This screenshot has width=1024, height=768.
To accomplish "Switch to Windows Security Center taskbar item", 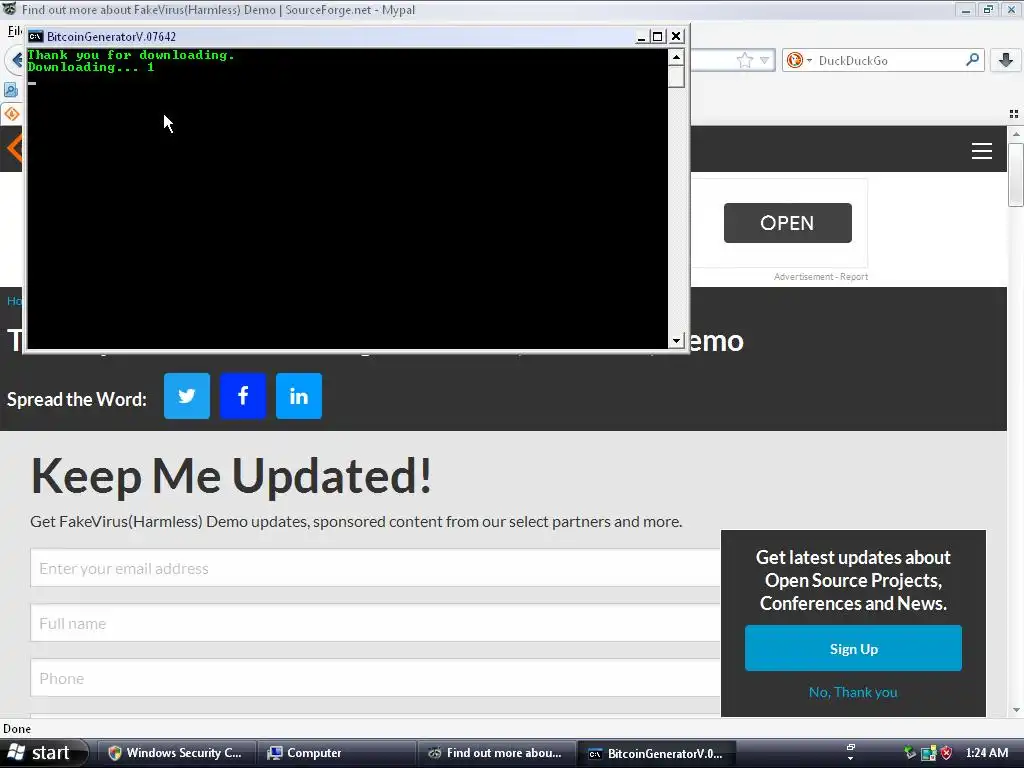I will click(x=175, y=753).
